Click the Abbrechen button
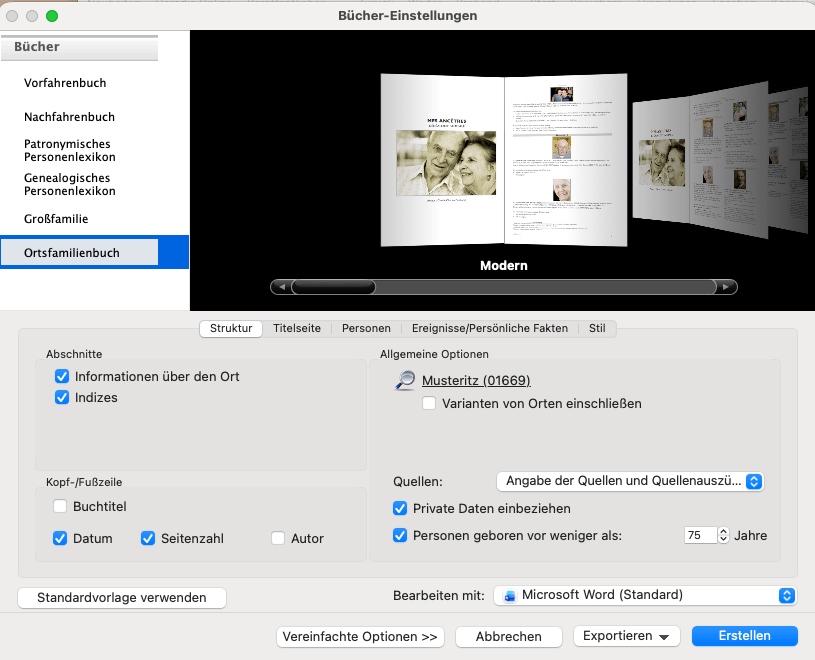Viewport: 815px width, 660px height. coord(509,637)
